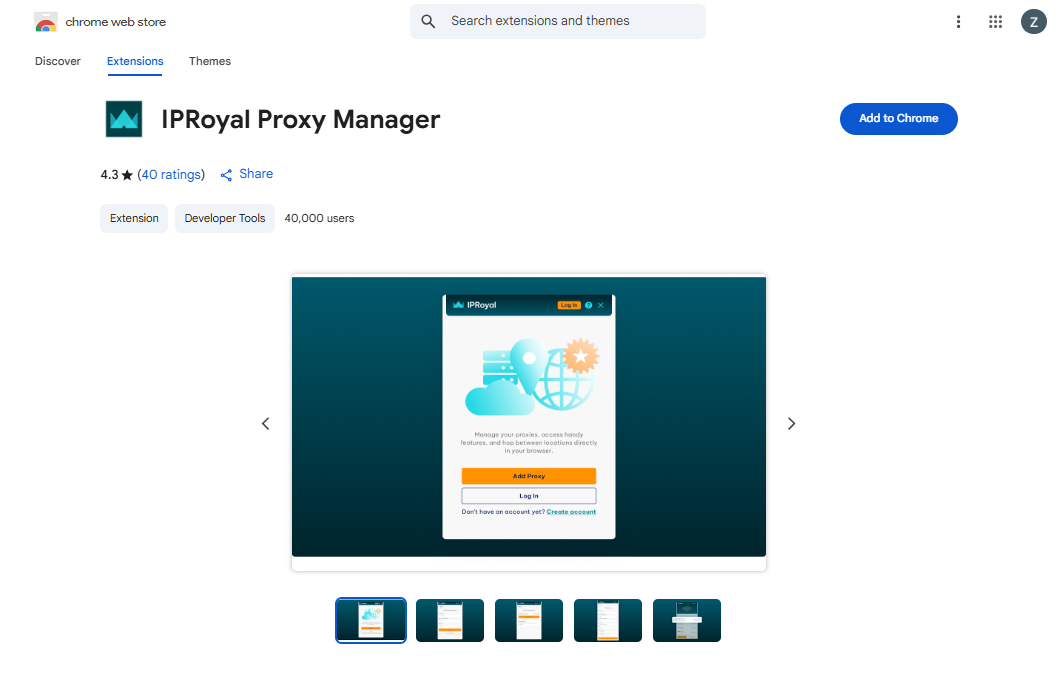1060x676 pixels.
Task: Click the search magnifier icon
Action: pyautogui.click(x=429, y=21)
